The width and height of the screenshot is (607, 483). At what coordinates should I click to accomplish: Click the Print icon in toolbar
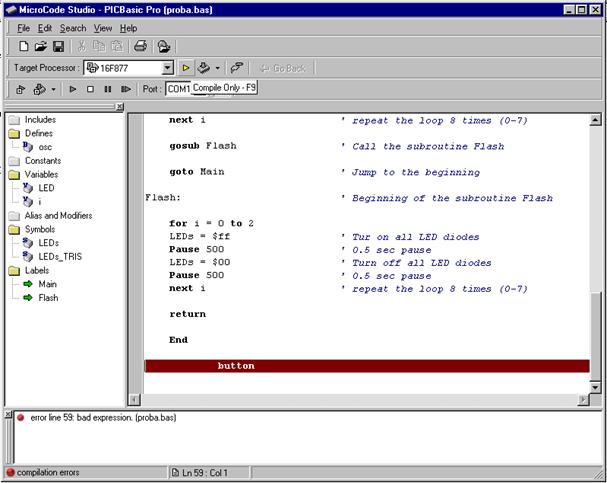tap(141, 47)
